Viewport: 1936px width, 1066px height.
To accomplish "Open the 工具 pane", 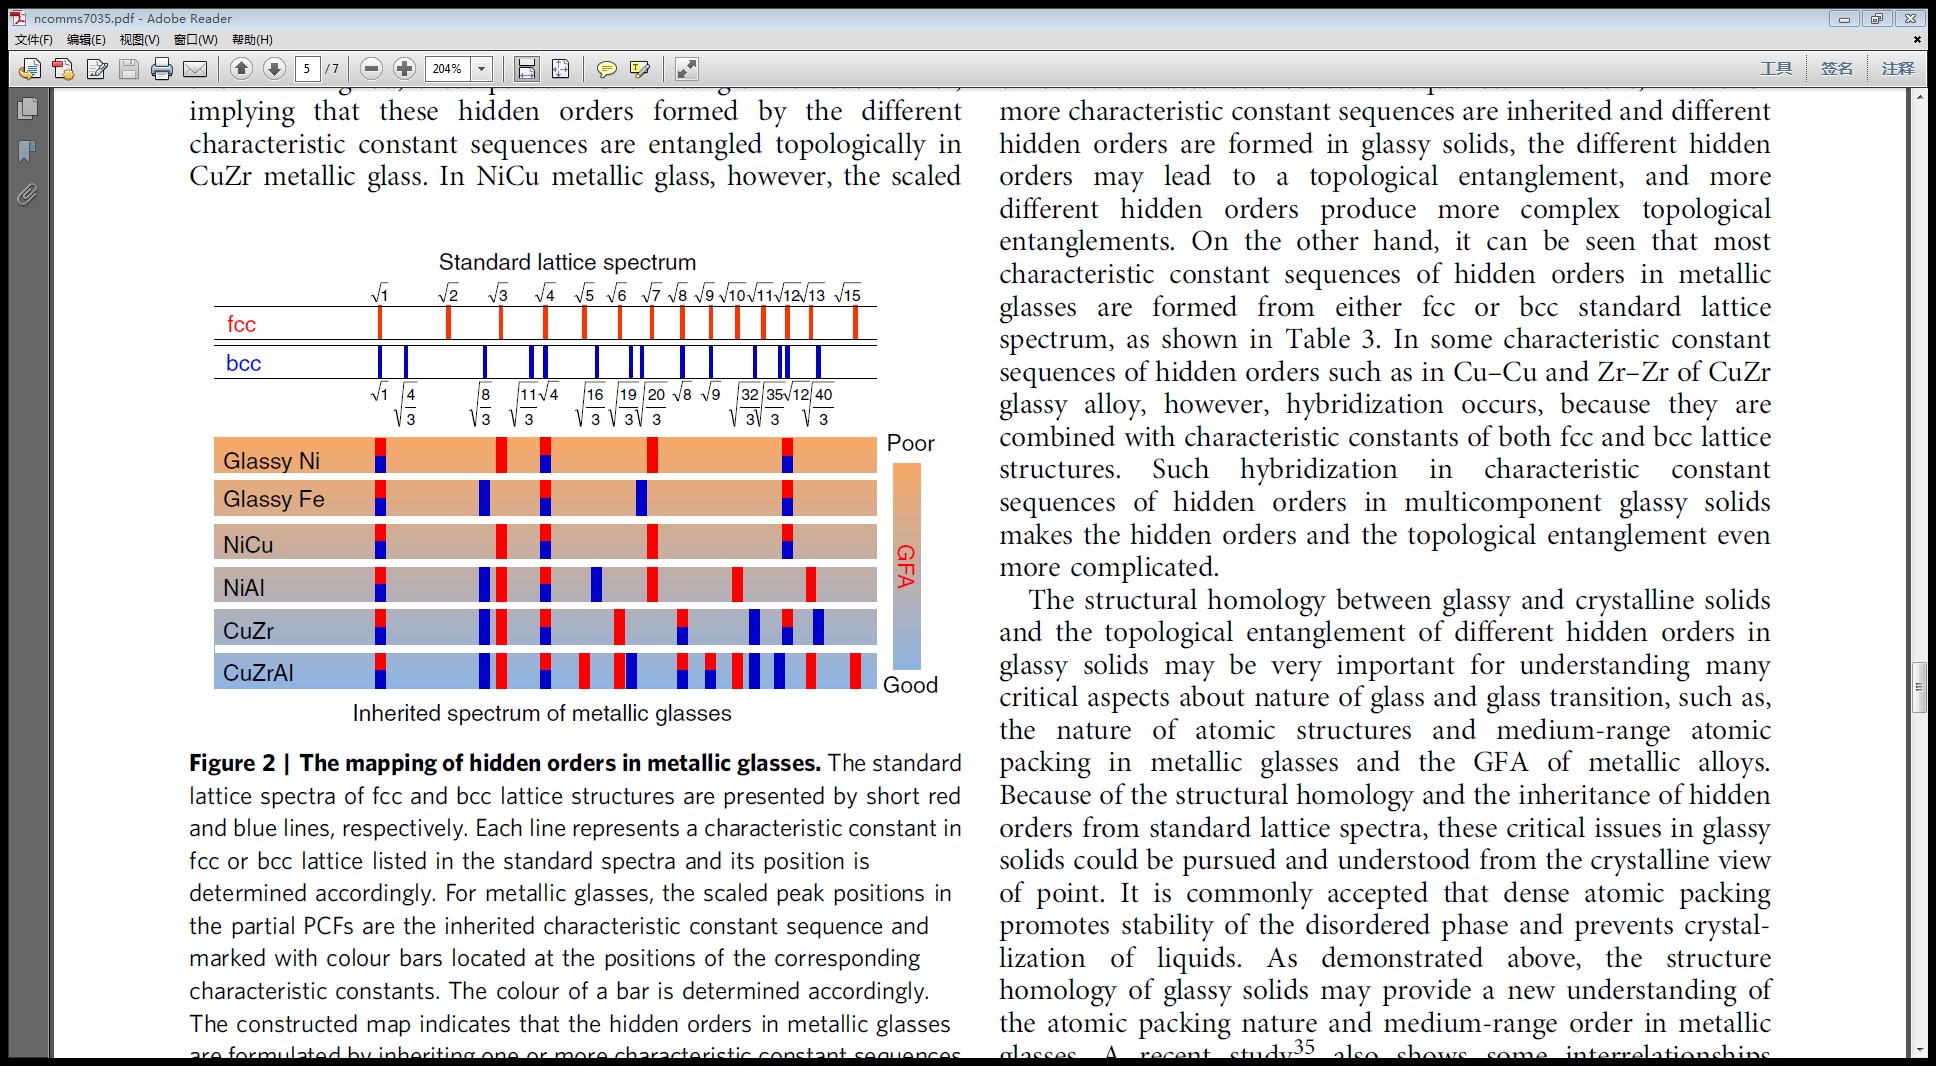I will 1776,69.
